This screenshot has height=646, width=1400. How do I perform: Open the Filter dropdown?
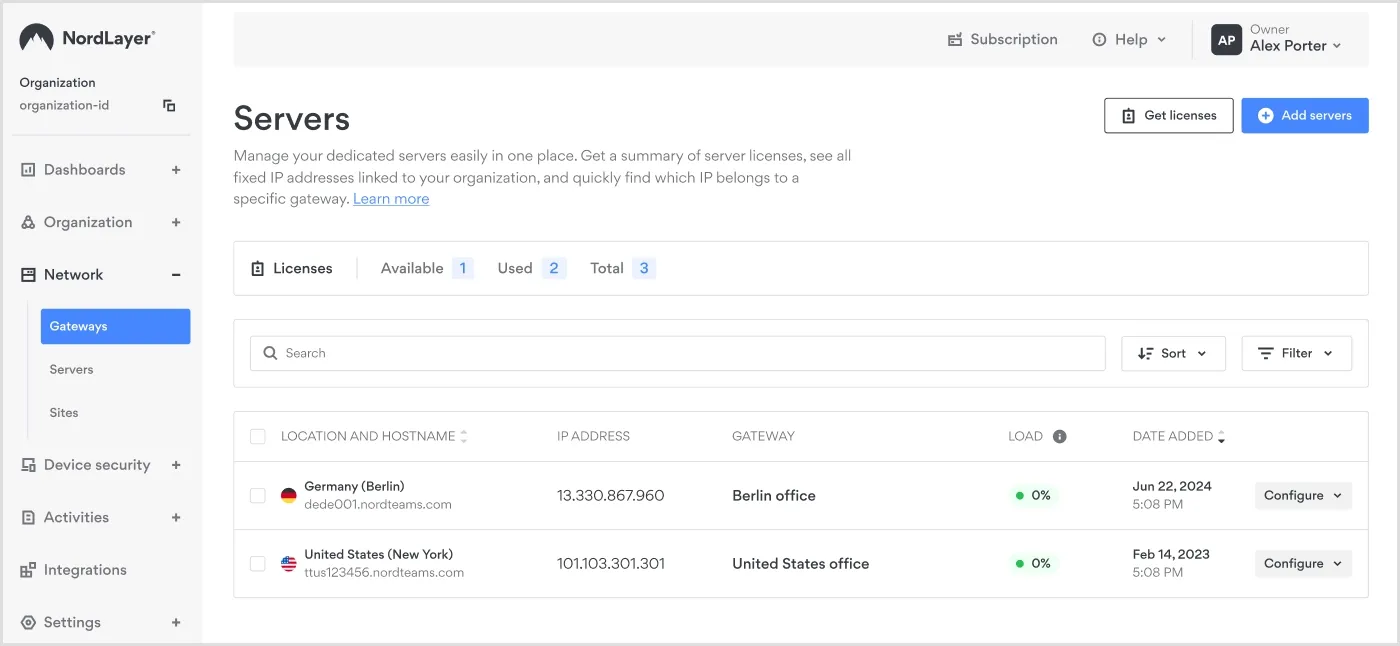click(1296, 352)
